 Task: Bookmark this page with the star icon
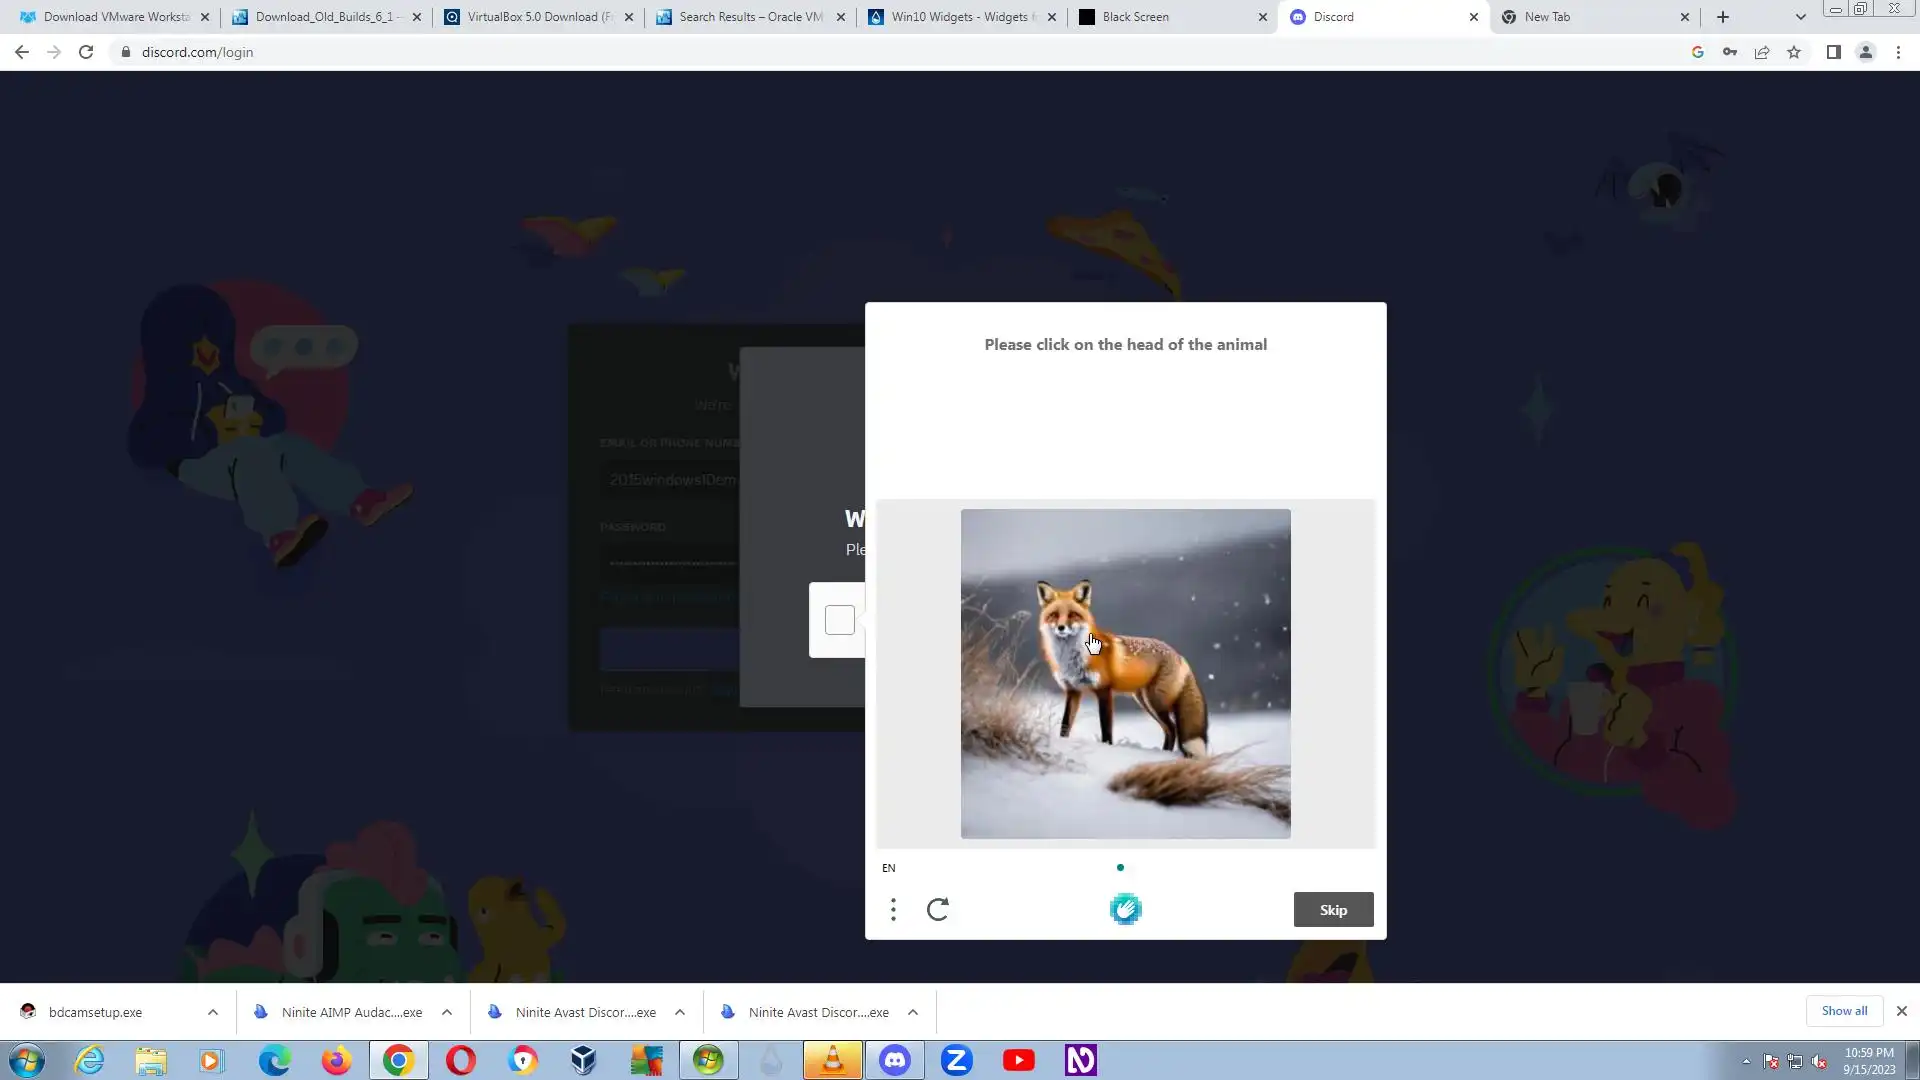1794,52
